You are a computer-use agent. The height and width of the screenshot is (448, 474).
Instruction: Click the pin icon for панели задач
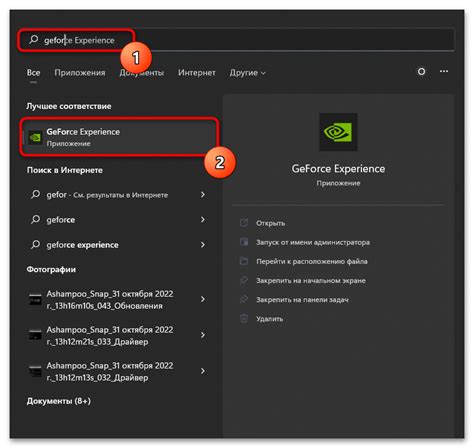tap(244, 299)
